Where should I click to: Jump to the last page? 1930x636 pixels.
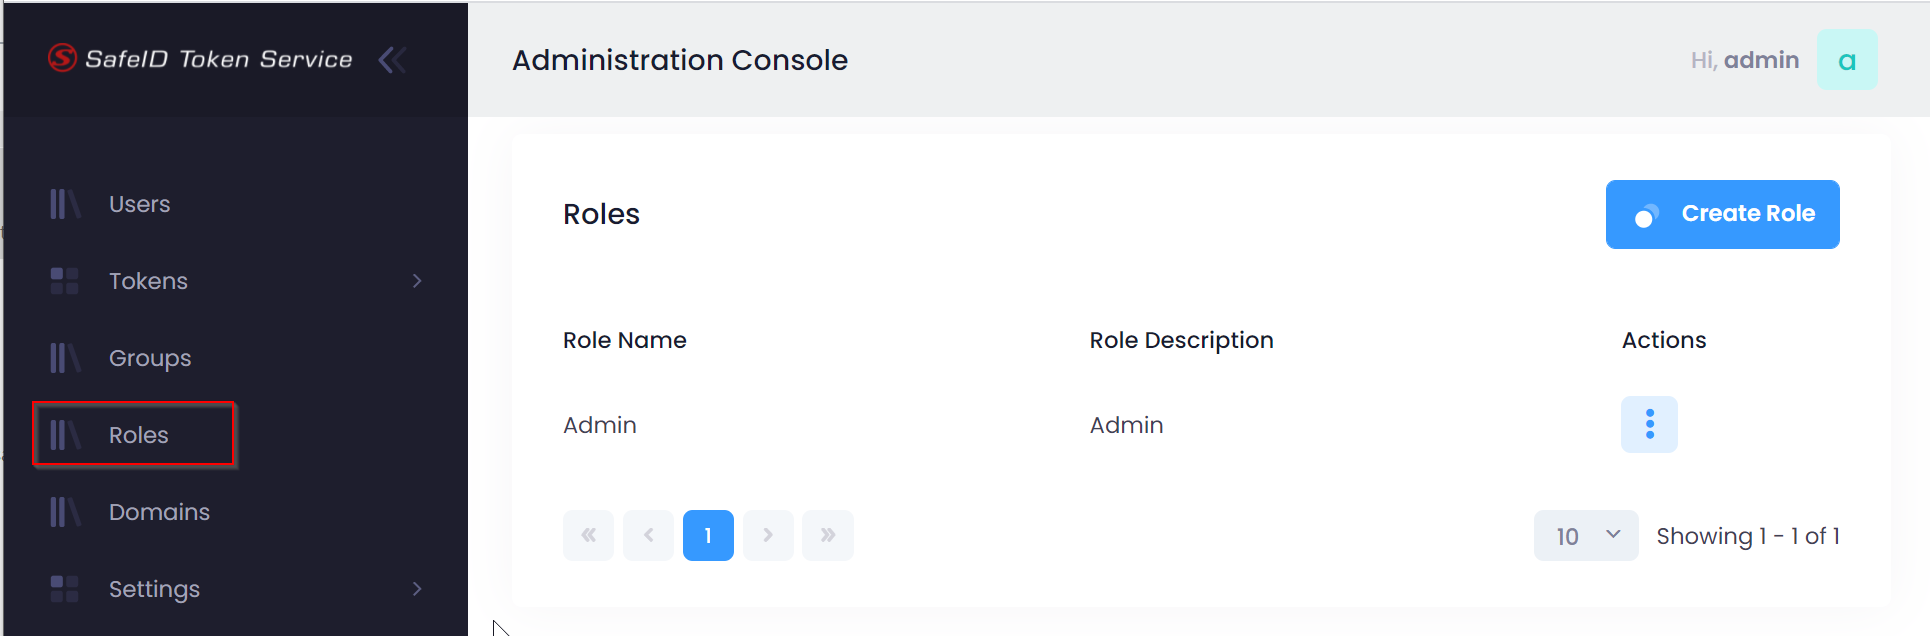pyautogui.click(x=828, y=536)
